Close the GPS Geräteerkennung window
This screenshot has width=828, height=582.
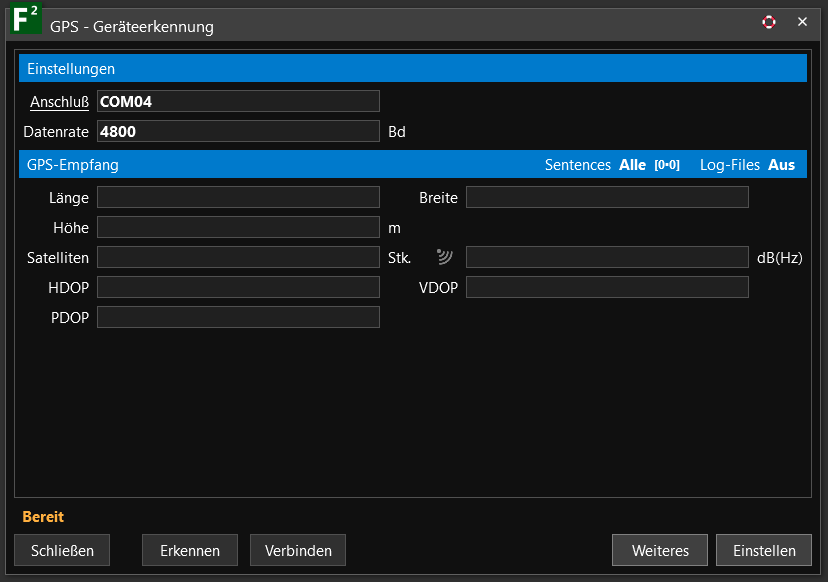[x=802, y=22]
